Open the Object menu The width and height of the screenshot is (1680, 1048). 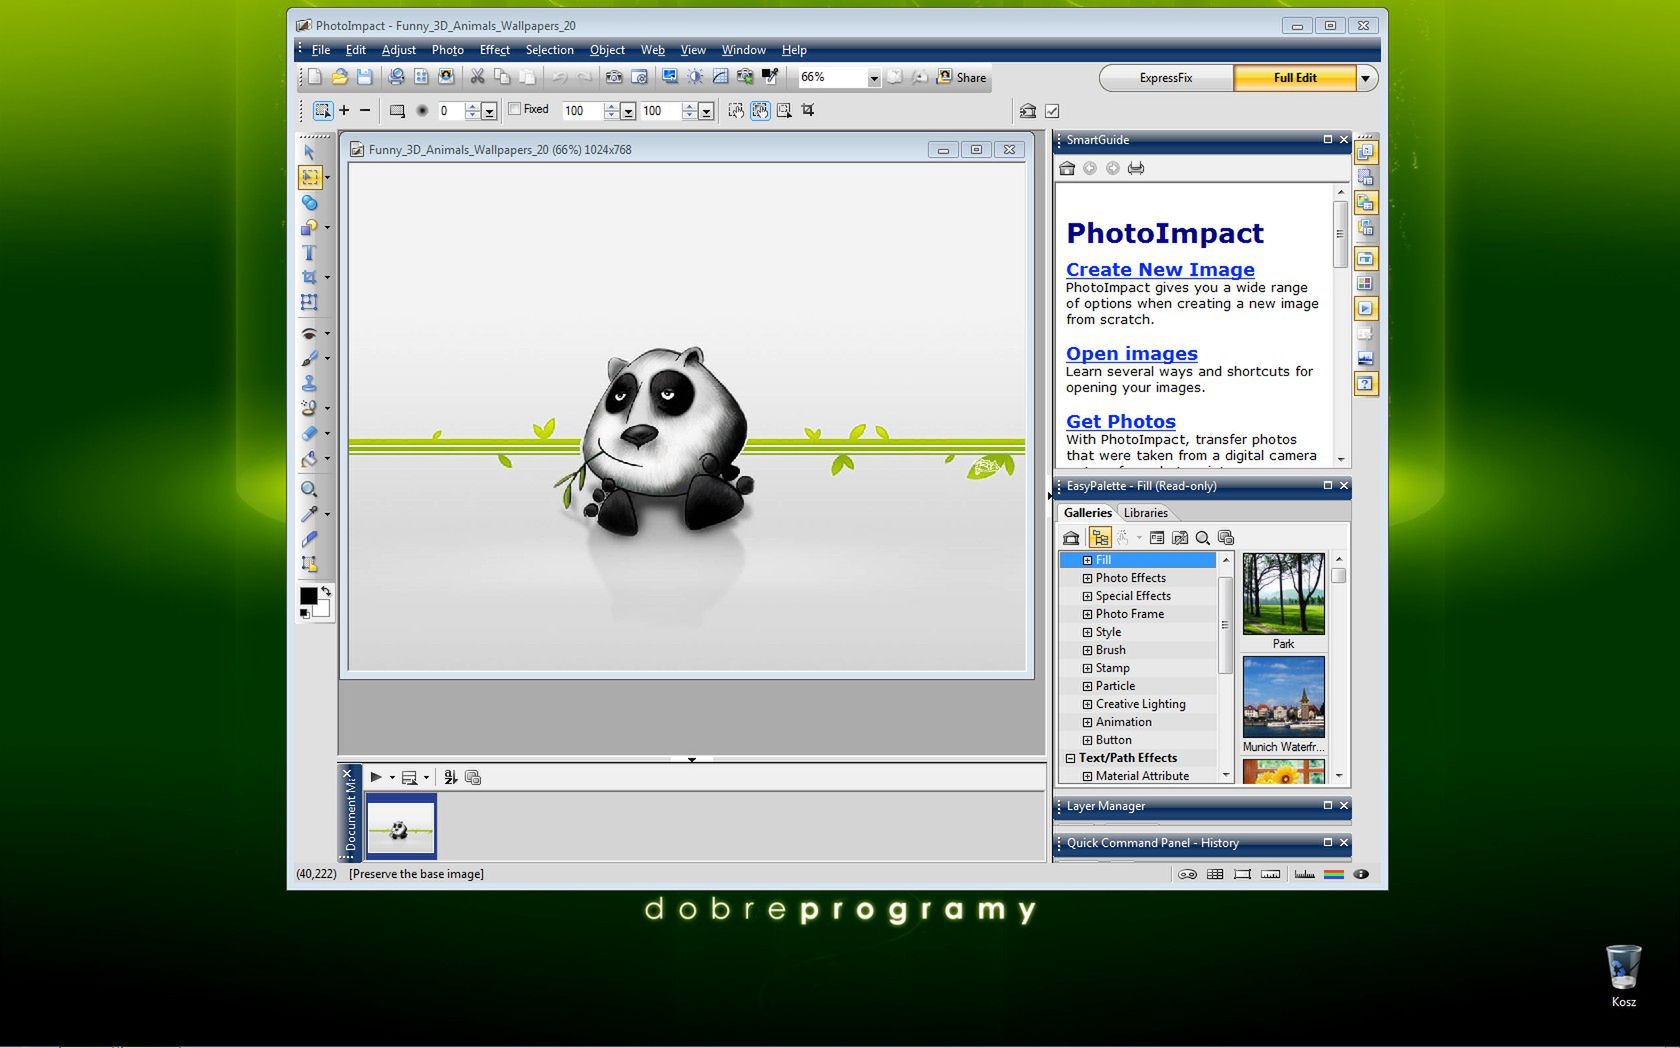607,50
